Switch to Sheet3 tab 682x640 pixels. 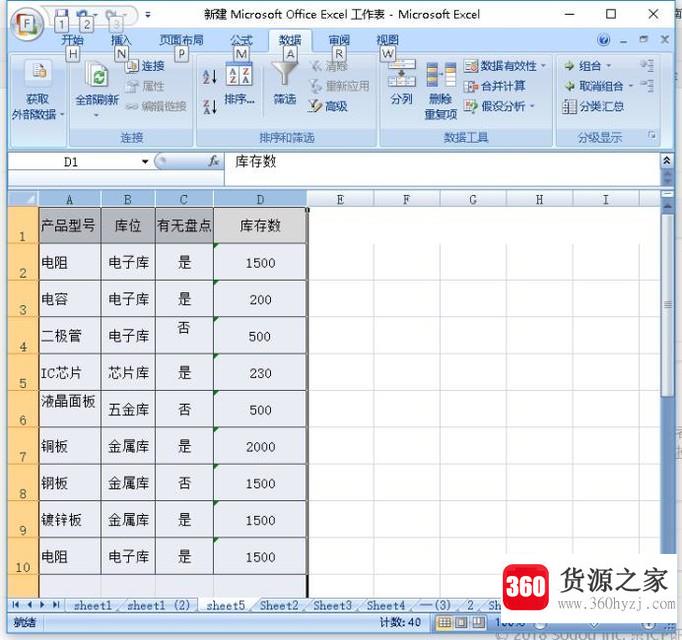pyautogui.click(x=332, y=605)
